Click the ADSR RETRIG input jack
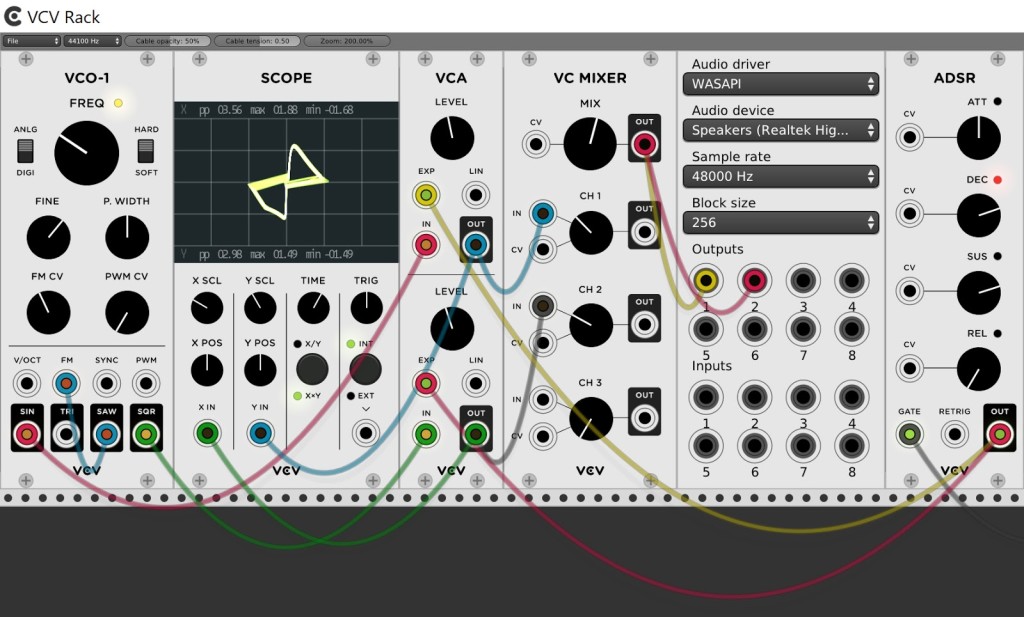Screen dimensions: 1024x617 tap(954, 433)
